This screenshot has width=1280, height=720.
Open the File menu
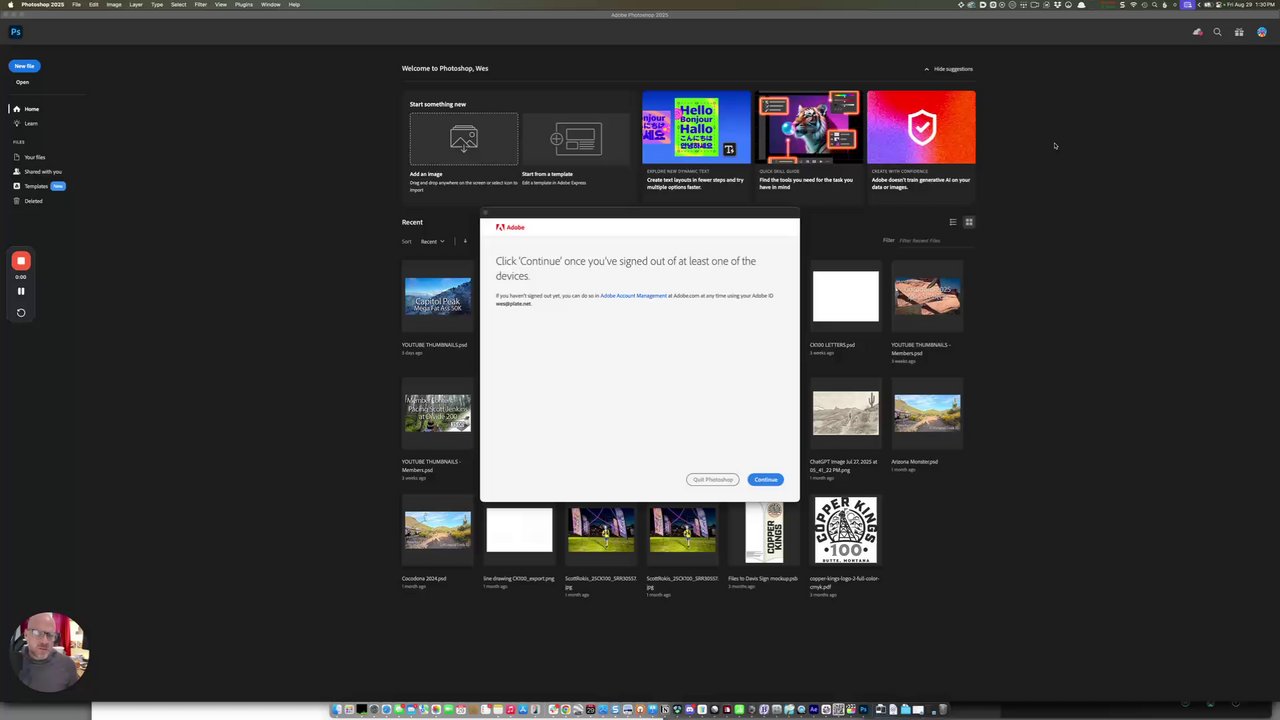click(76, 5)
